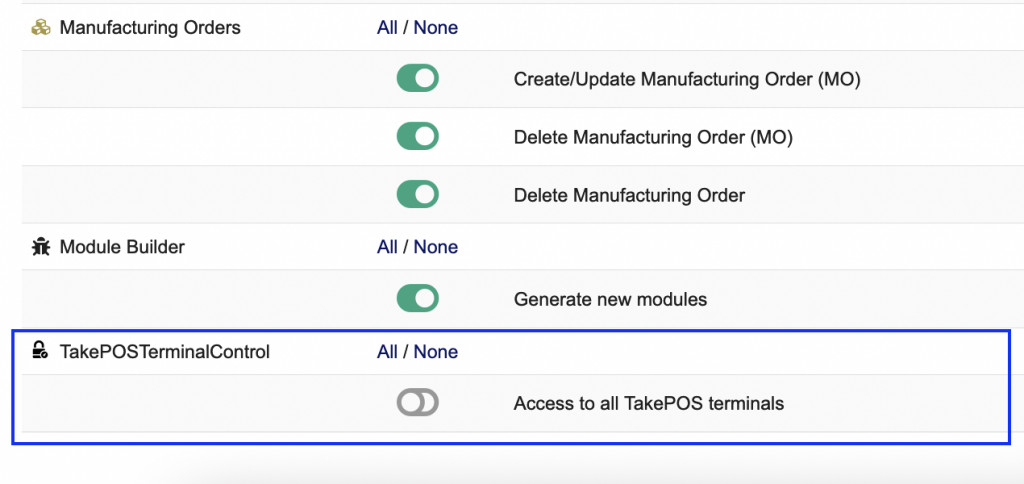
Task: Disable Create/Update Manufacturing Order (MO) permission
Action: coord(417,79)
